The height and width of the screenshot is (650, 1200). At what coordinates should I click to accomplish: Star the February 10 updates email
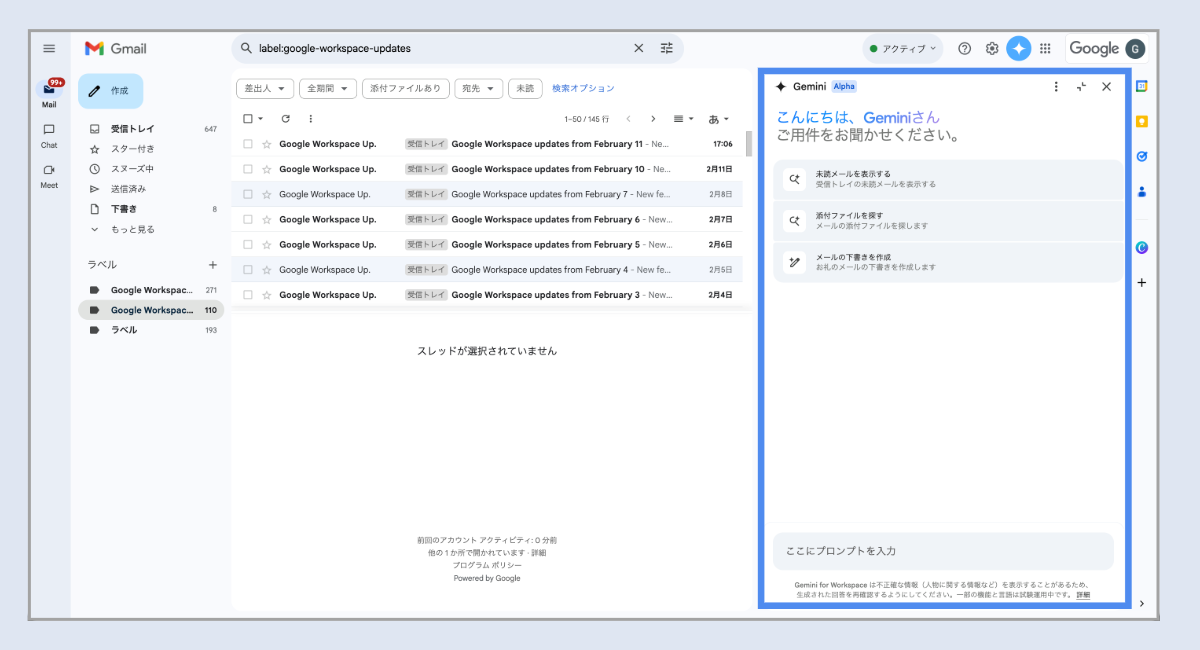tap(266, 169)
